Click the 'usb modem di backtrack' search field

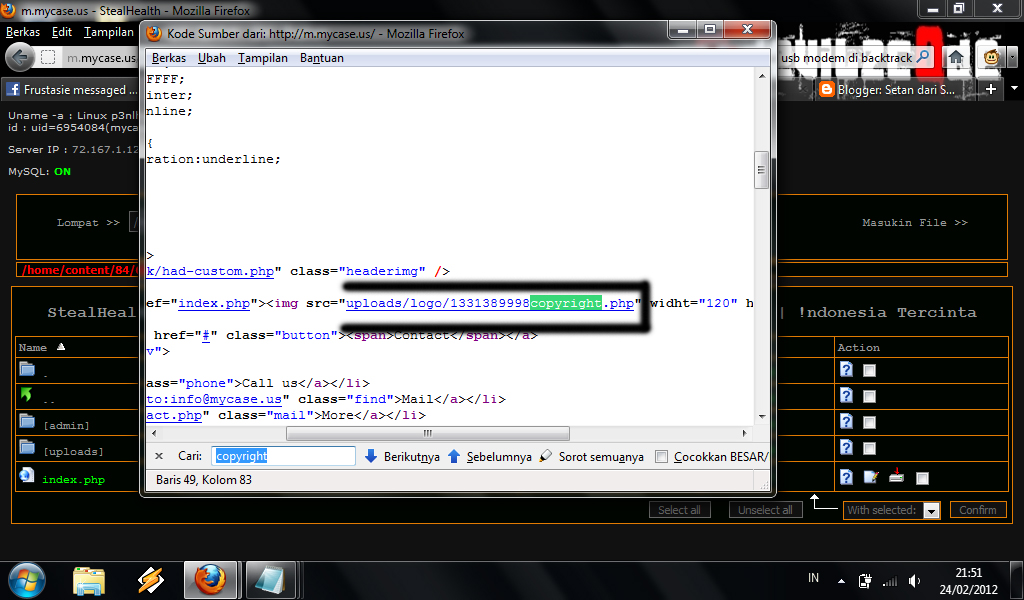[846, 57]
